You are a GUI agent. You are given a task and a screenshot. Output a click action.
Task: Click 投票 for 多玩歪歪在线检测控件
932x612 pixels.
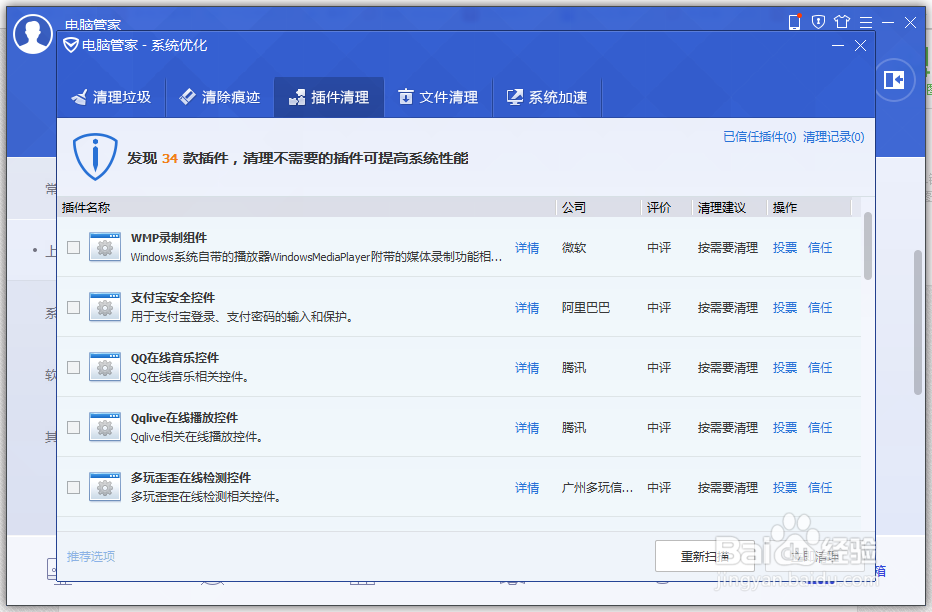[785, 487]
